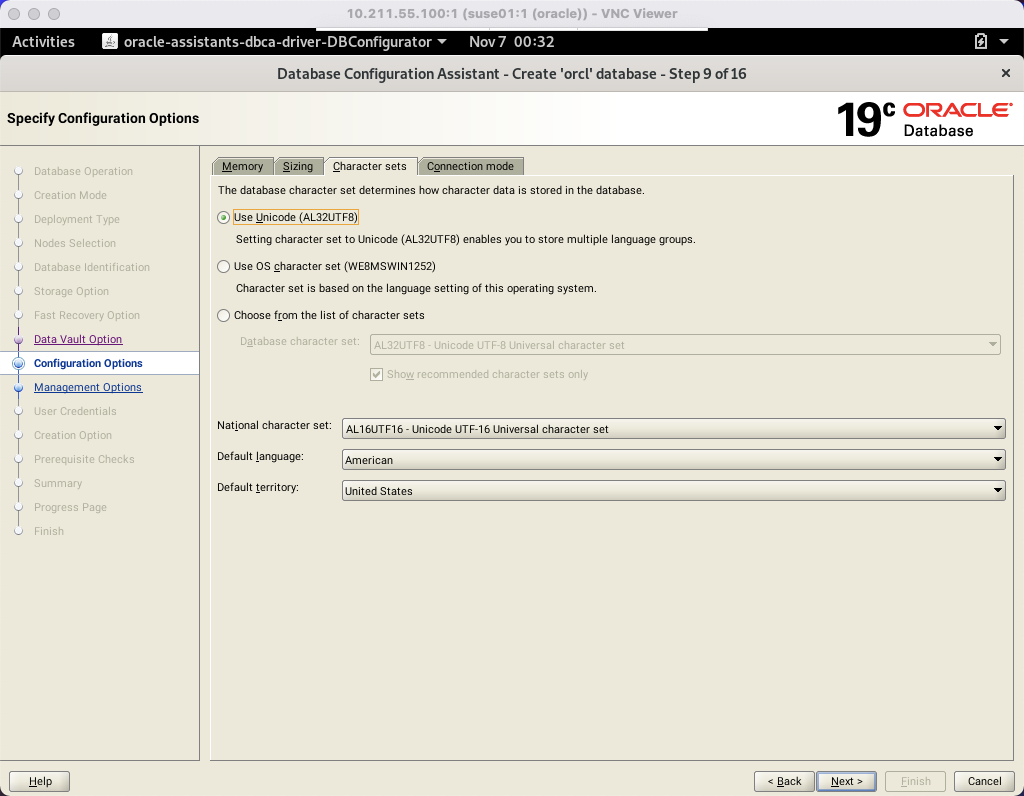Click Prerequisite Checks step in sidebar
Image resolution: width=1024 pixels, height=796 pixels.
click(84, 460)
